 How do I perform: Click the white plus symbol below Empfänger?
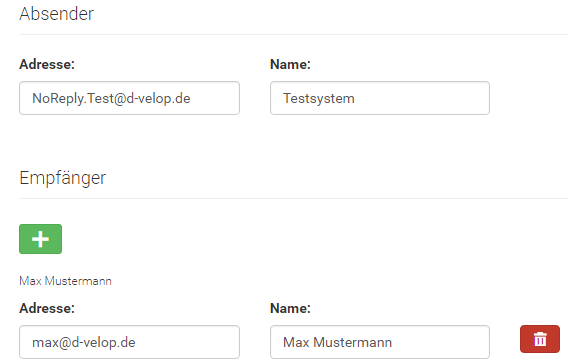pos(40,239)
